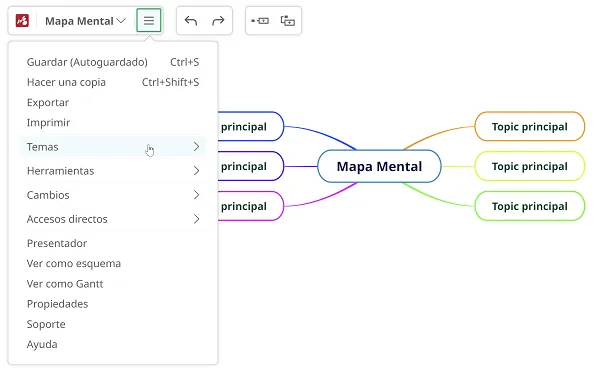Expand the Cambios submenu arrow

(196, 195)
